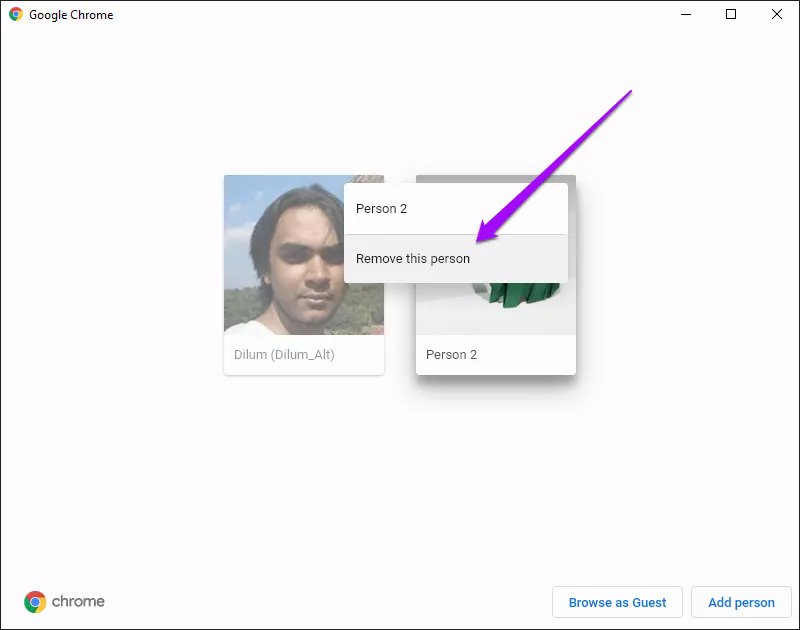Click the Chrome logo in title bar
The image size is (800, 630).
pos(16,14)
